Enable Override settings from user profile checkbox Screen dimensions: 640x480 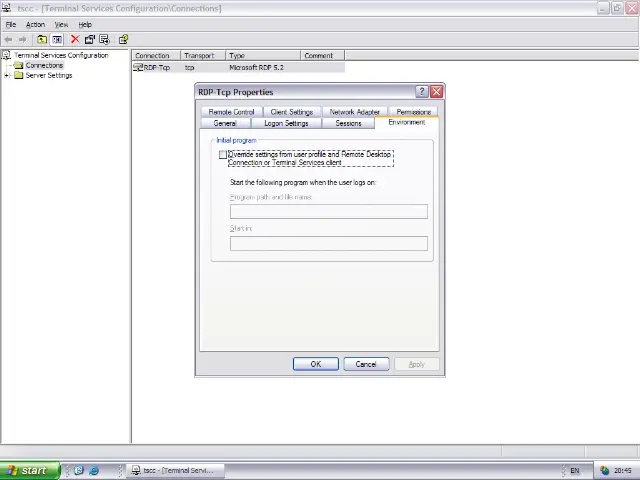tap(222, 155)
